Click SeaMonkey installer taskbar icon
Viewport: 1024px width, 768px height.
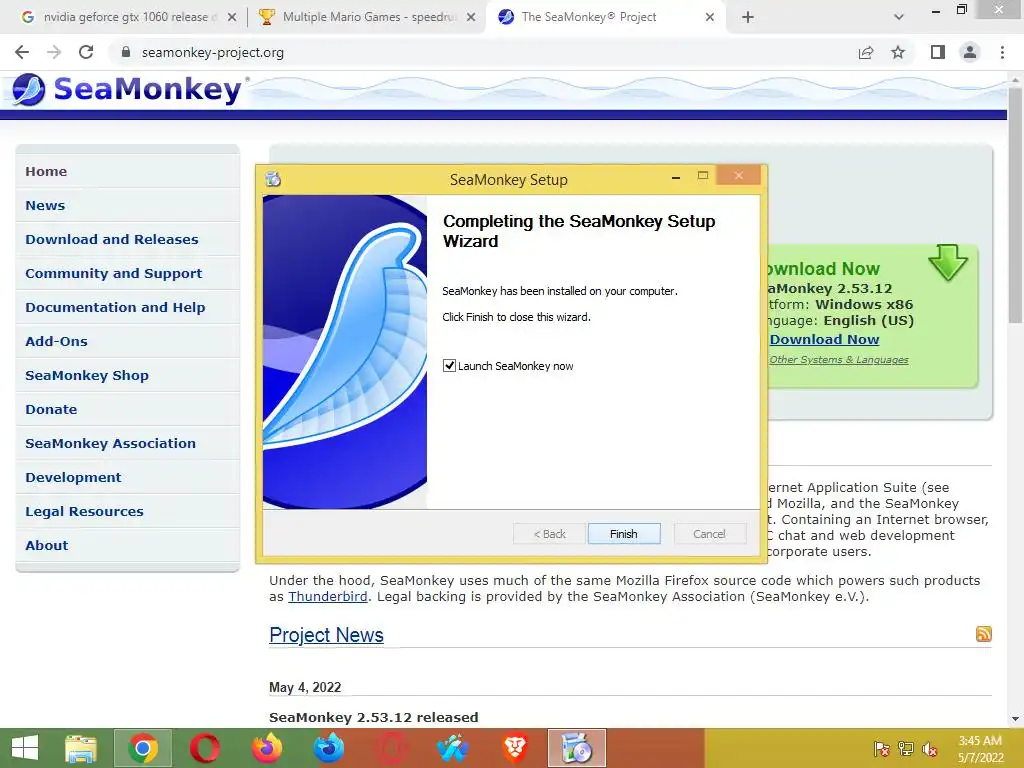(x=577, y=748)
